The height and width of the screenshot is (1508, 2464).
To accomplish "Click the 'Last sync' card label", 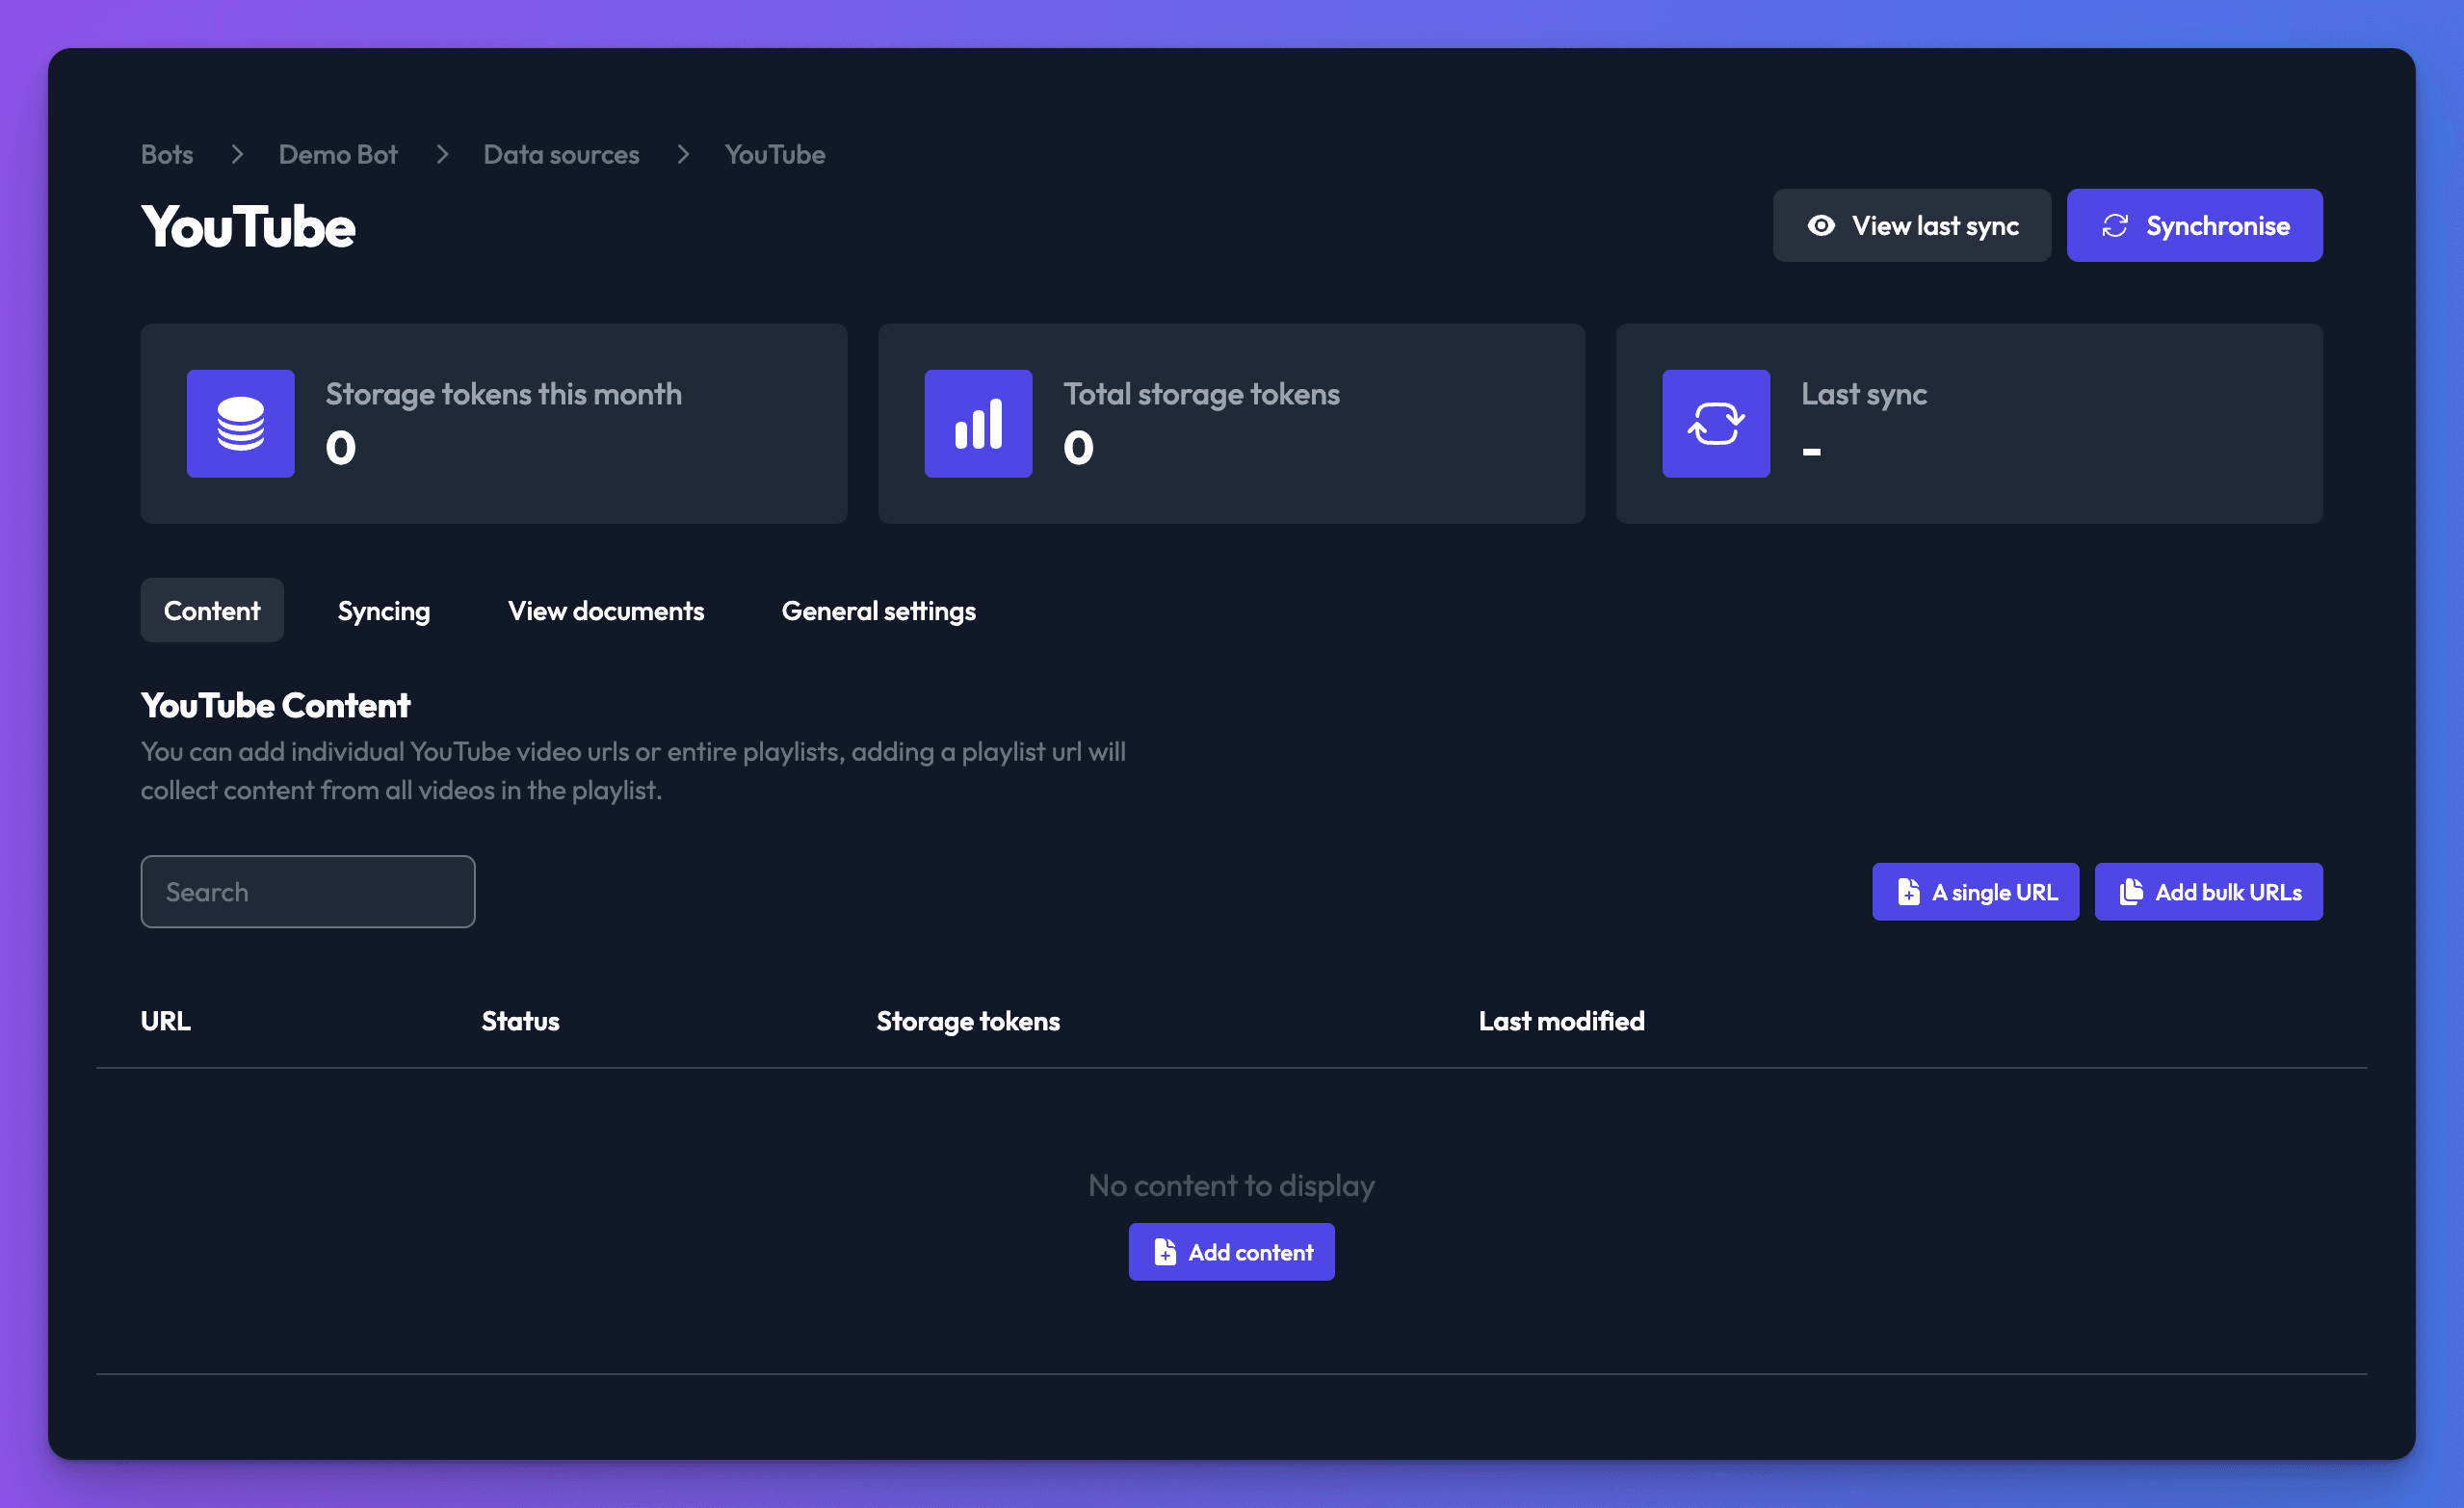I will 1864,394.
